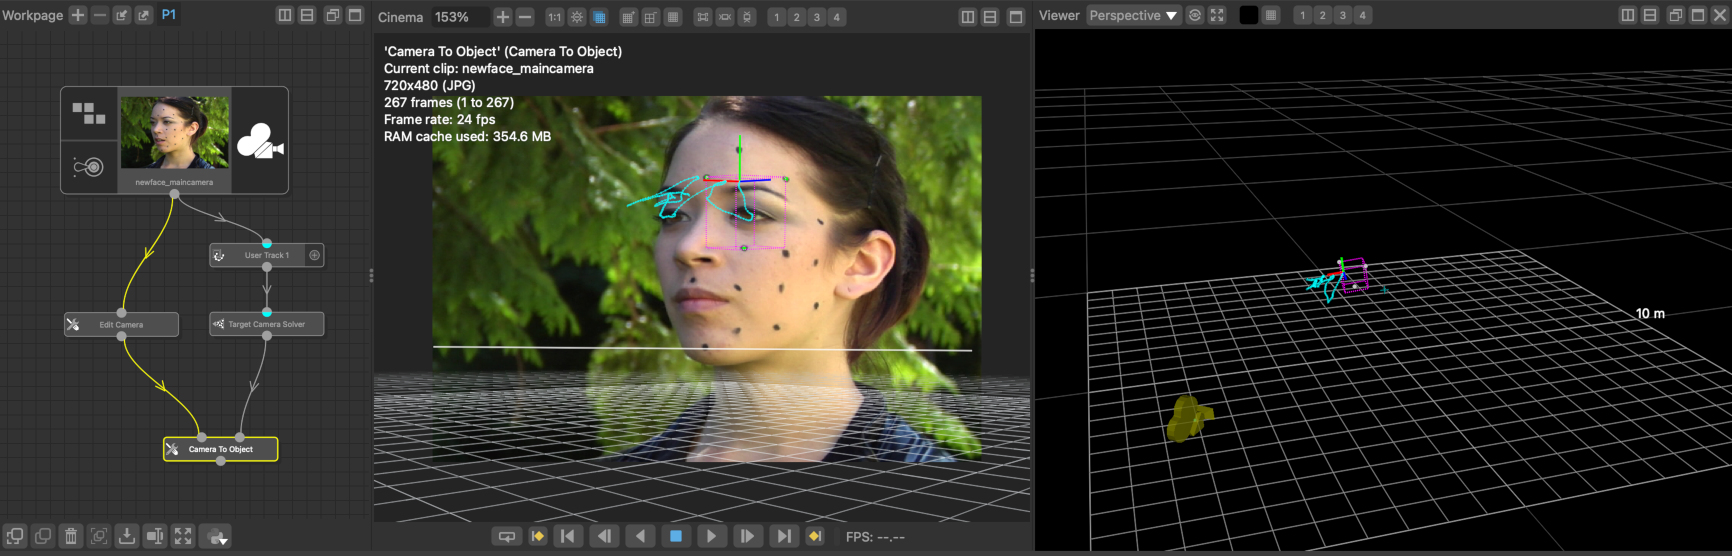Toggle the blue highlighted display button in Cinema
Screen dimensions: 1732x556
[599, 17]
